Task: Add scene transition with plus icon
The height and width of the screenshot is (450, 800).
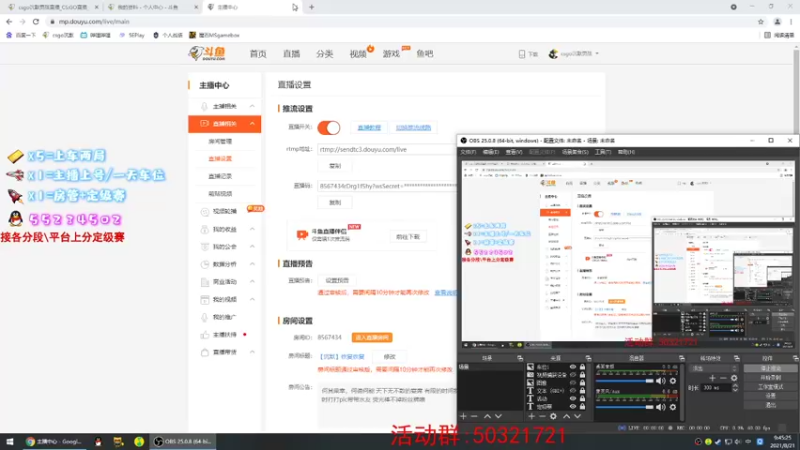Action: tap(712, 378)
